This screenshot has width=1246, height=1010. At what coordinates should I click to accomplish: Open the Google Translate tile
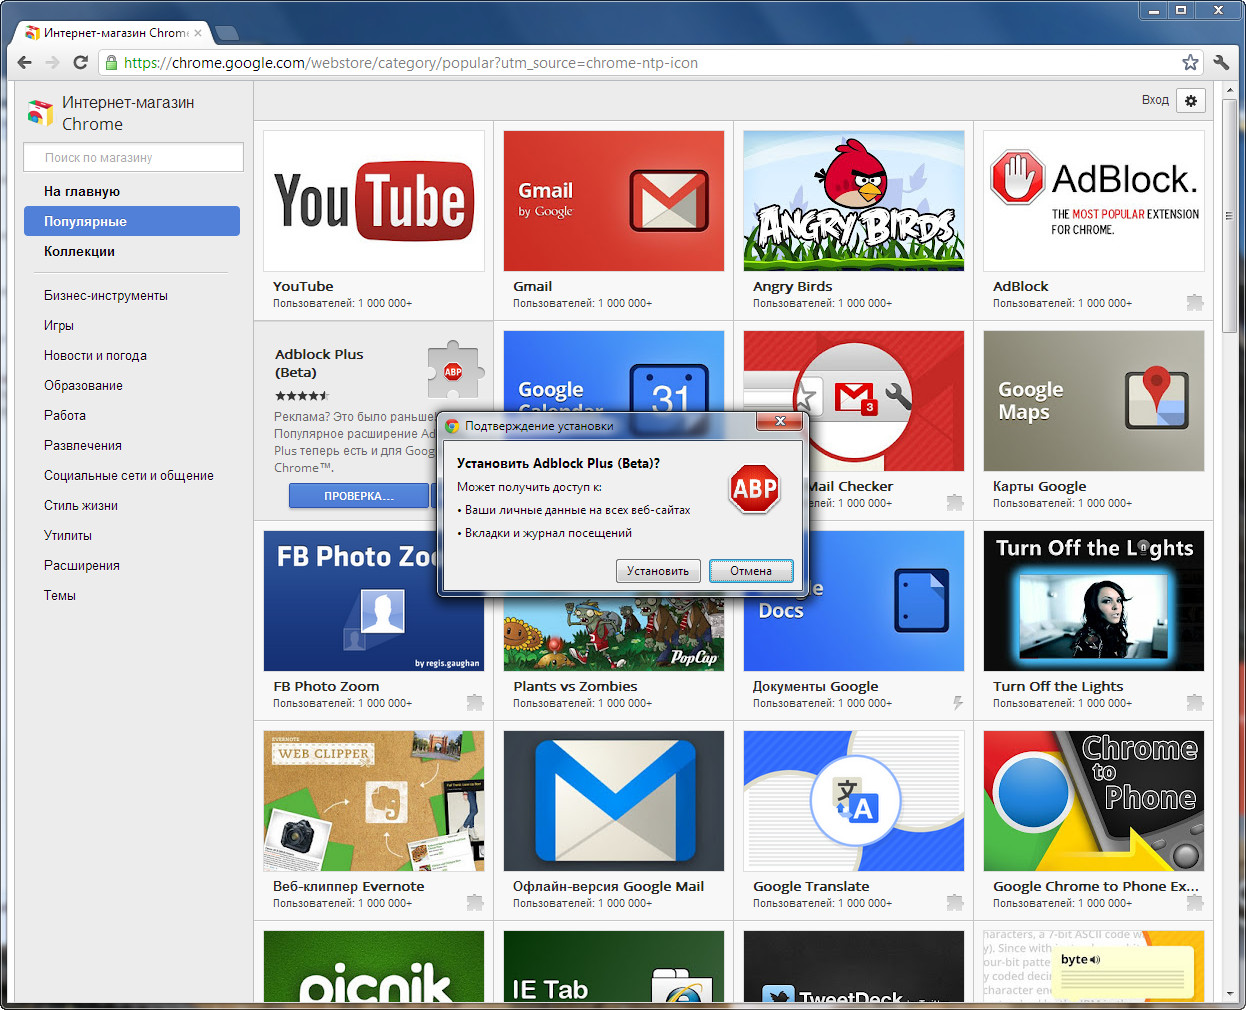854,820
